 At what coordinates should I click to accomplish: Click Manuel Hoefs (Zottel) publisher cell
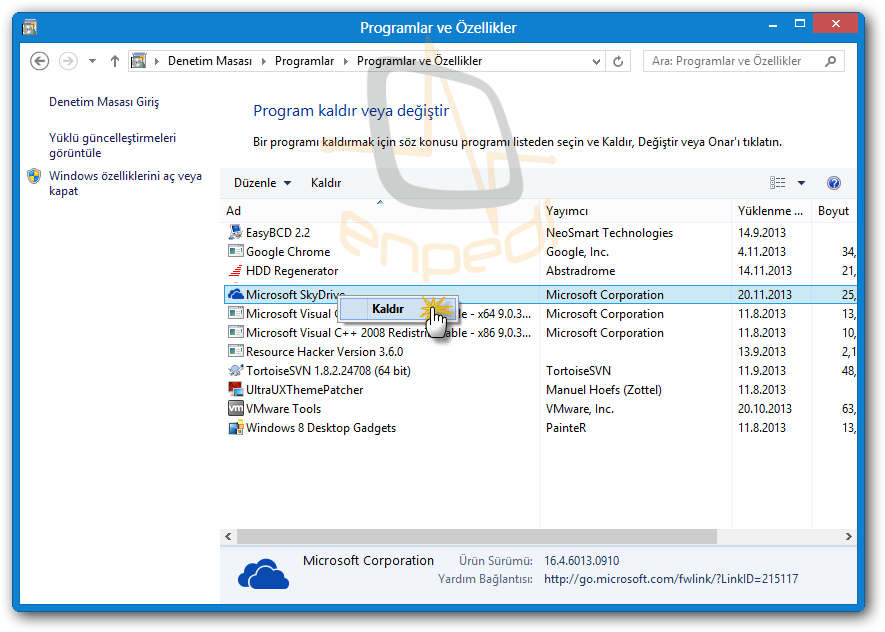tap(603, 390)
